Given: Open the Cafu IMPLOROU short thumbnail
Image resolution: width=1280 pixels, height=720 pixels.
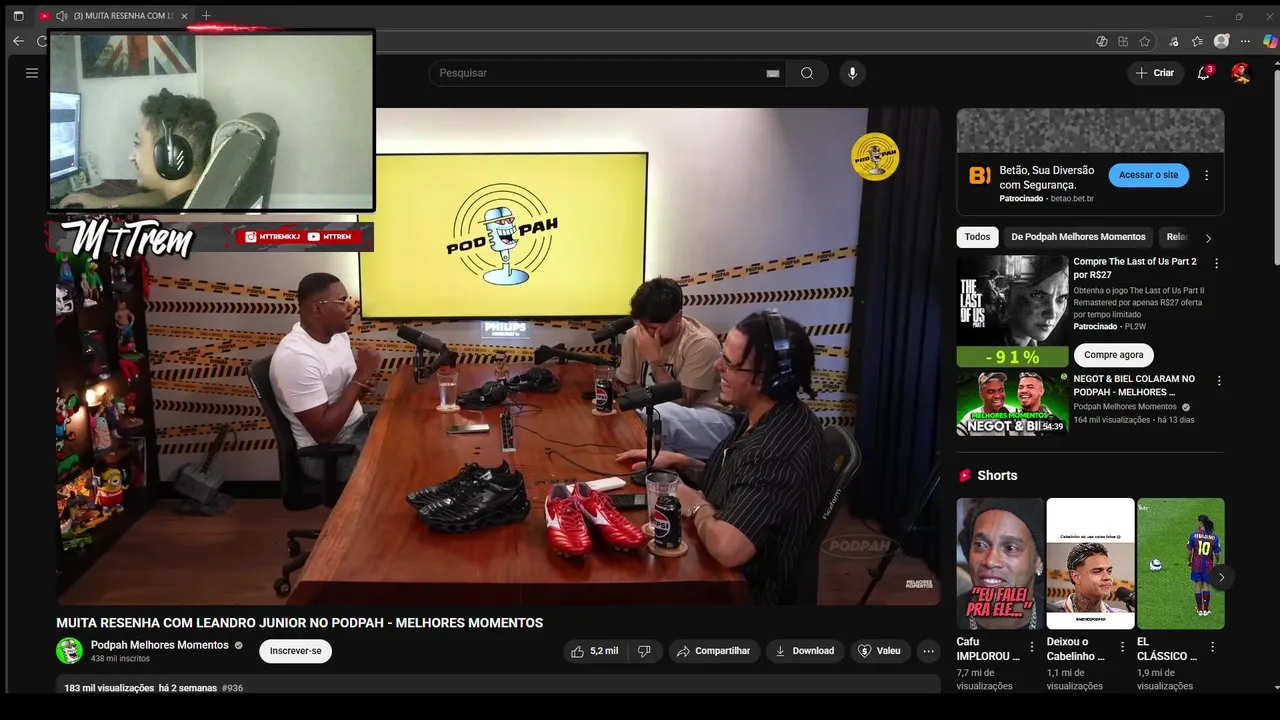Looking at the screenshot, I should (1000, 564).
